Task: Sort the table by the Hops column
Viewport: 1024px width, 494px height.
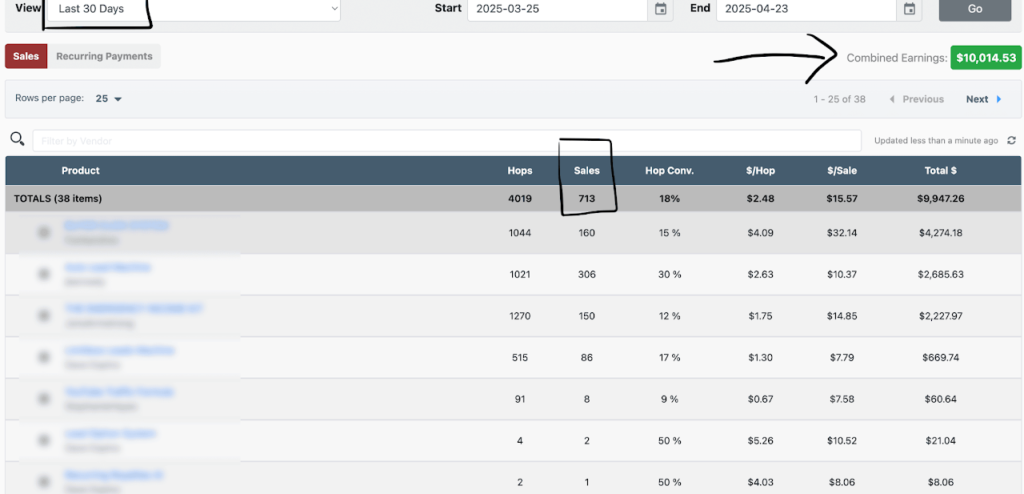Action: click(519, 170)
